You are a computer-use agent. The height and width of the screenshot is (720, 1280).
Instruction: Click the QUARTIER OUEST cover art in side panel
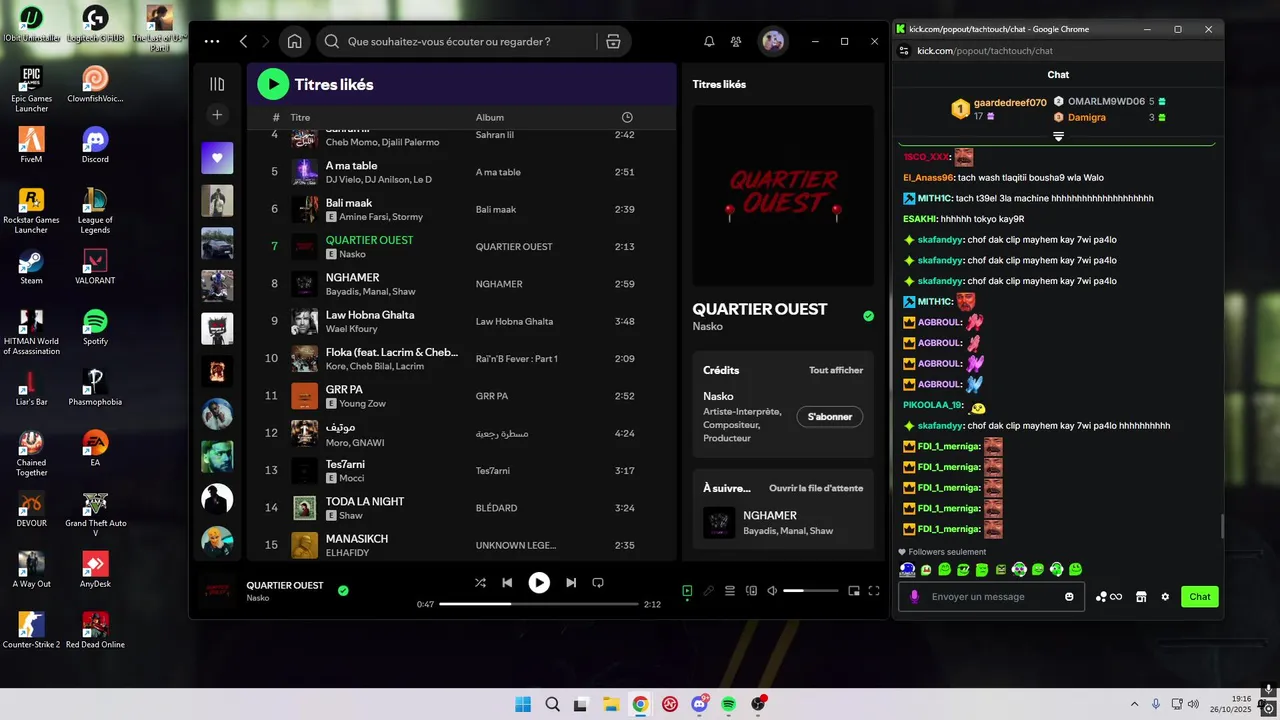(783, 196)
